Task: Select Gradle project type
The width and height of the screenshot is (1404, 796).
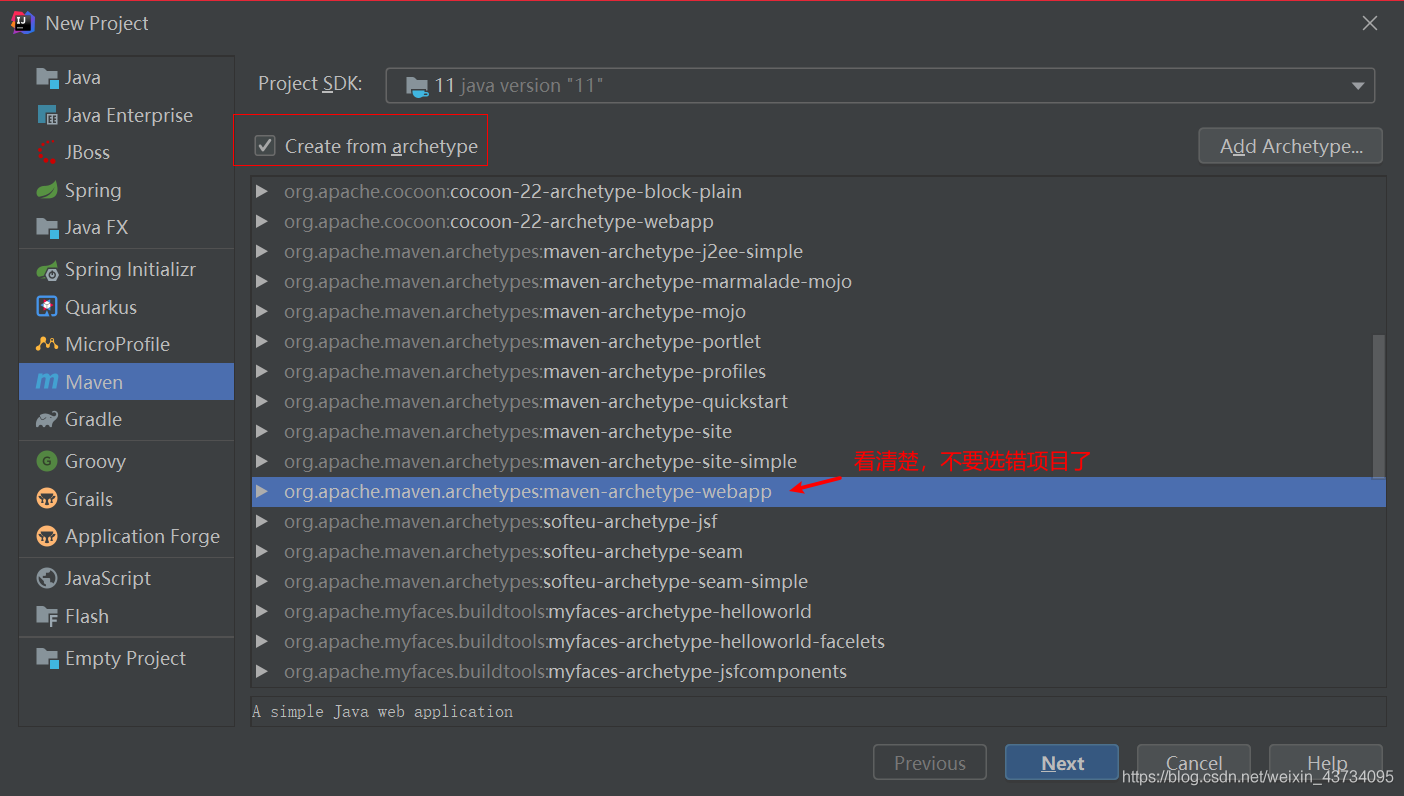Action: coord(126,420)
